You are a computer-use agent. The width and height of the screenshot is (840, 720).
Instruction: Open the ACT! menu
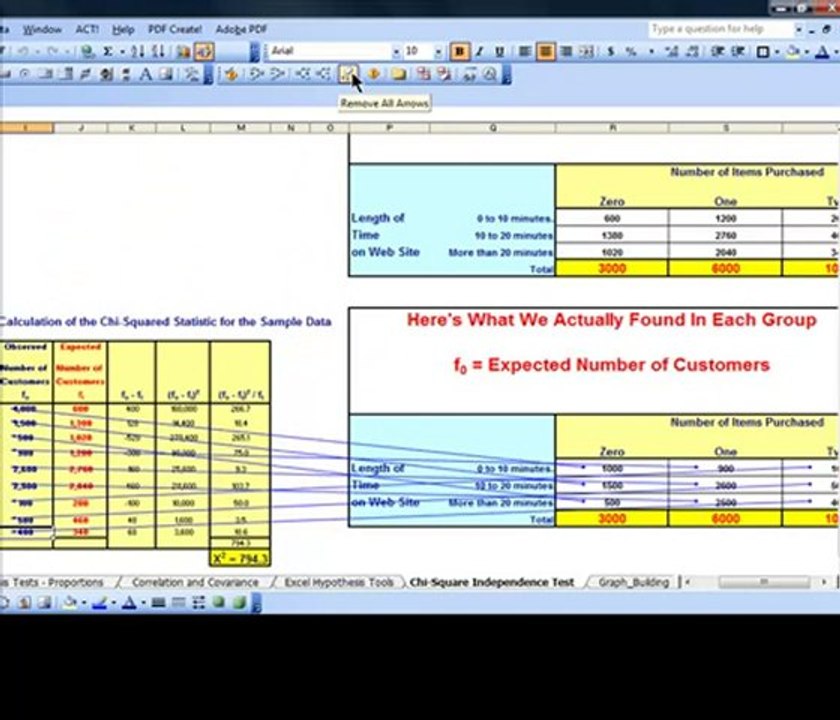coord(87,29)
